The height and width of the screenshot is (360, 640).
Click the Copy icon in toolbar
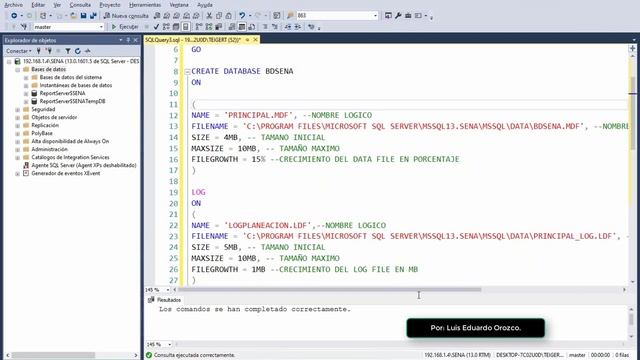[219, 16]
